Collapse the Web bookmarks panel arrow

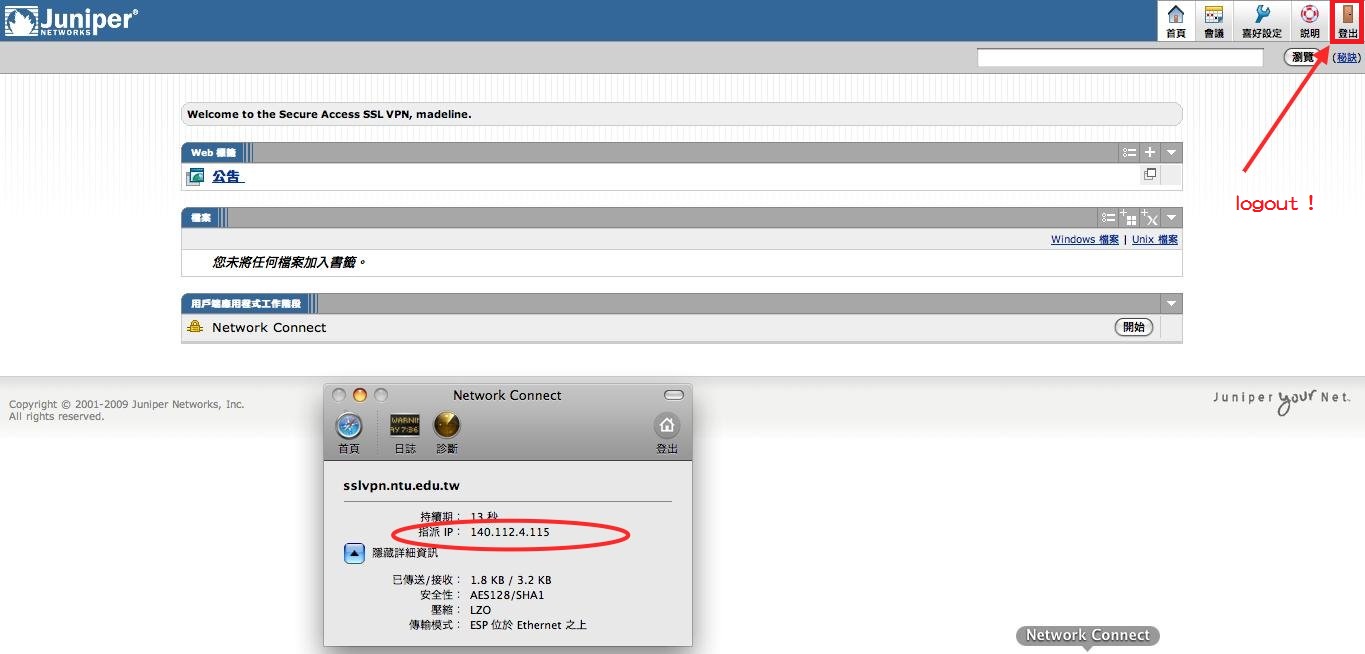pyautogui.click(x=1172, y=153)
